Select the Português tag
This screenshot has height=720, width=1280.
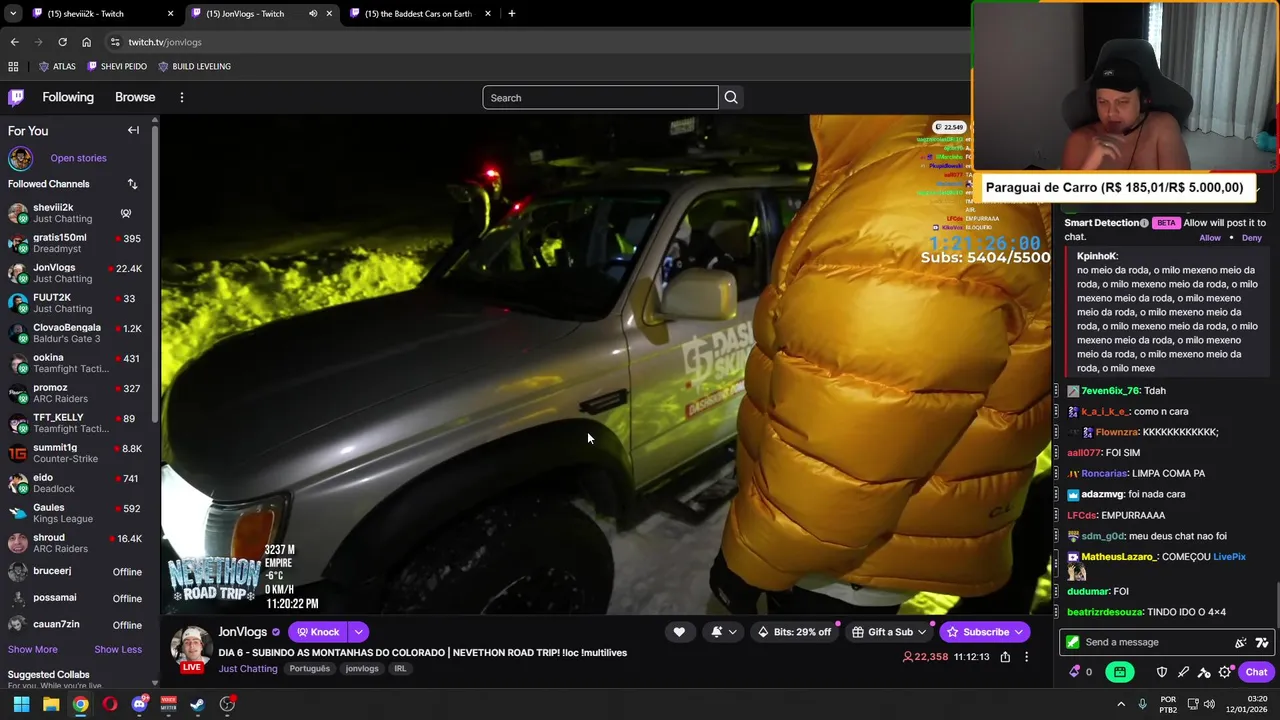(x=309, y=668)
